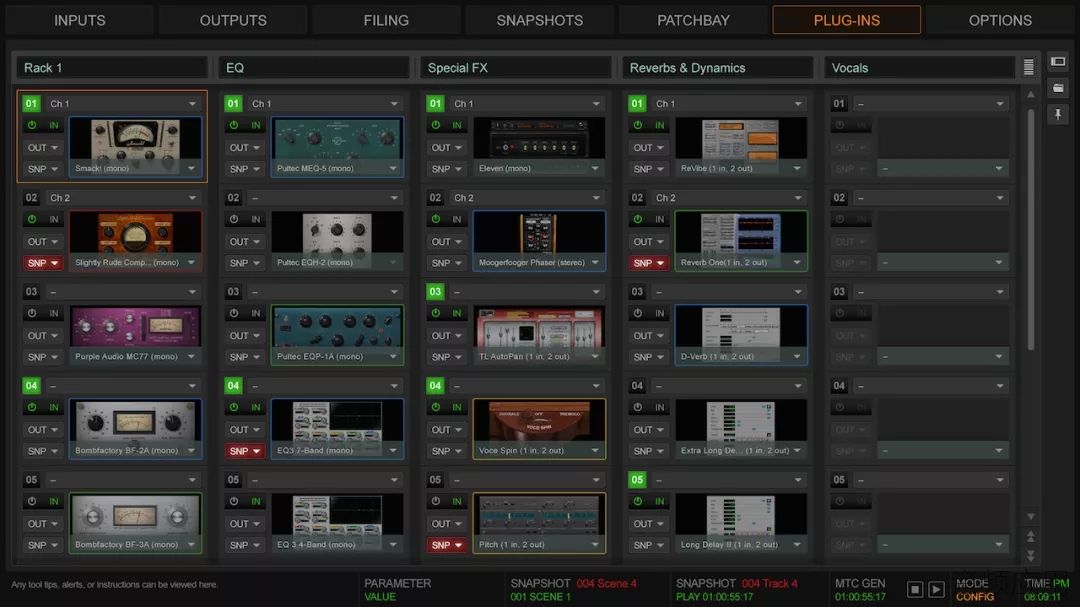
Task: Click IN button on Eleven (mono) slot
Action: (x=457, y=125)
